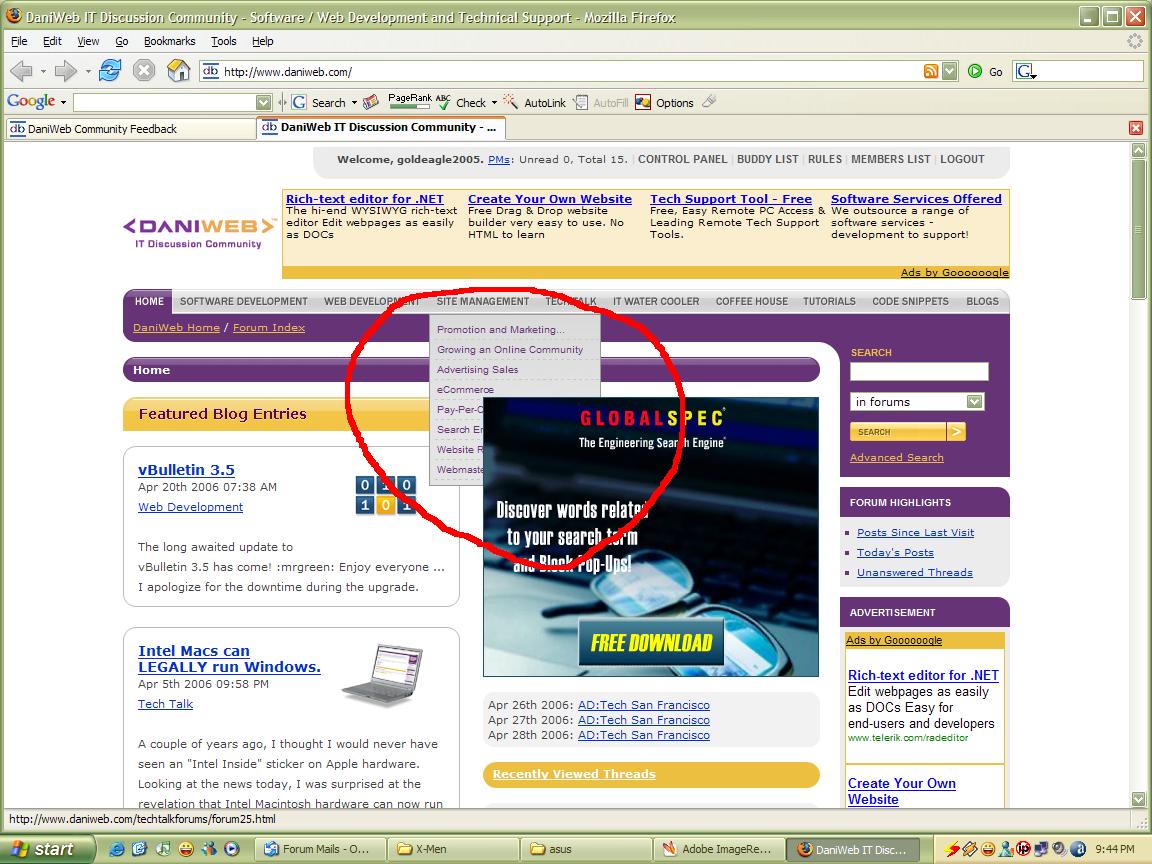Click Unanswered Threads link
Viewport: 1152px width, 864px height.
pos(915,572)
